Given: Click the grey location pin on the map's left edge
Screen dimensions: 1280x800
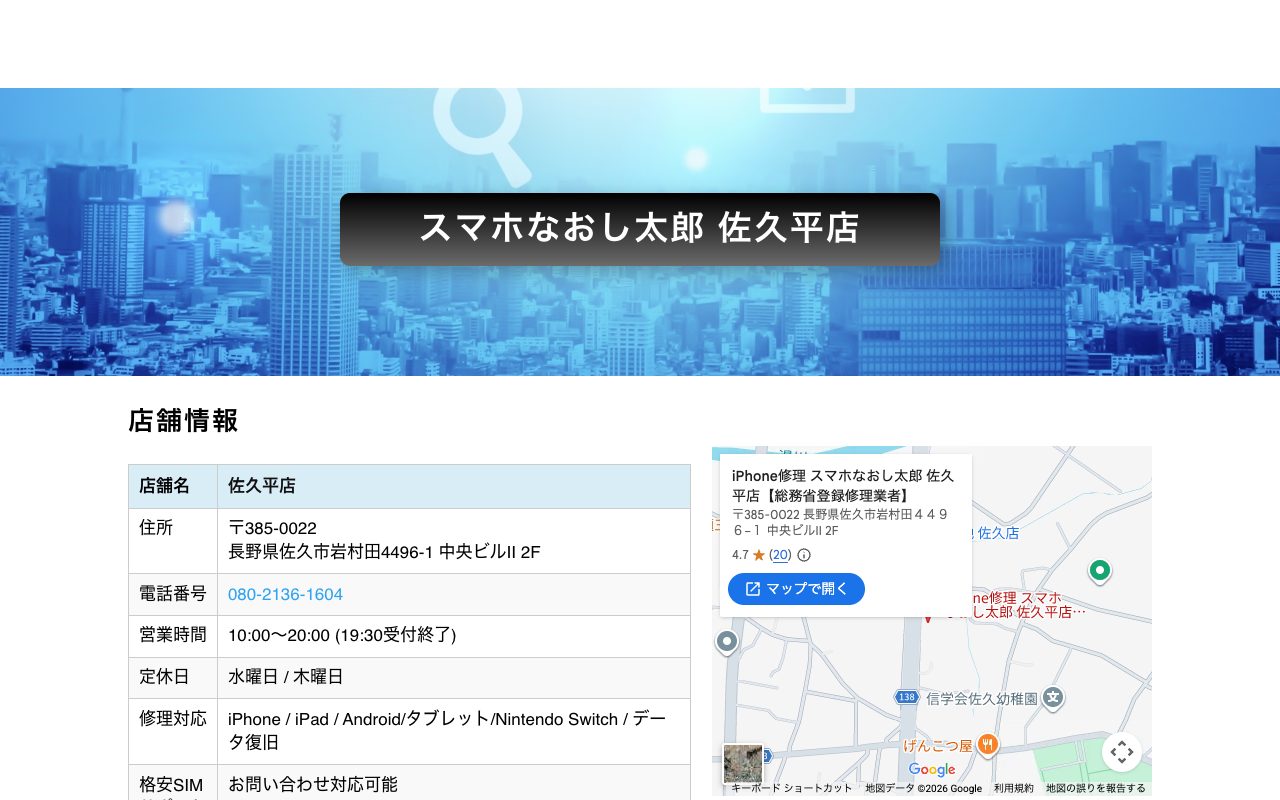Looking at the screenshot, I should tap(727, 642).
